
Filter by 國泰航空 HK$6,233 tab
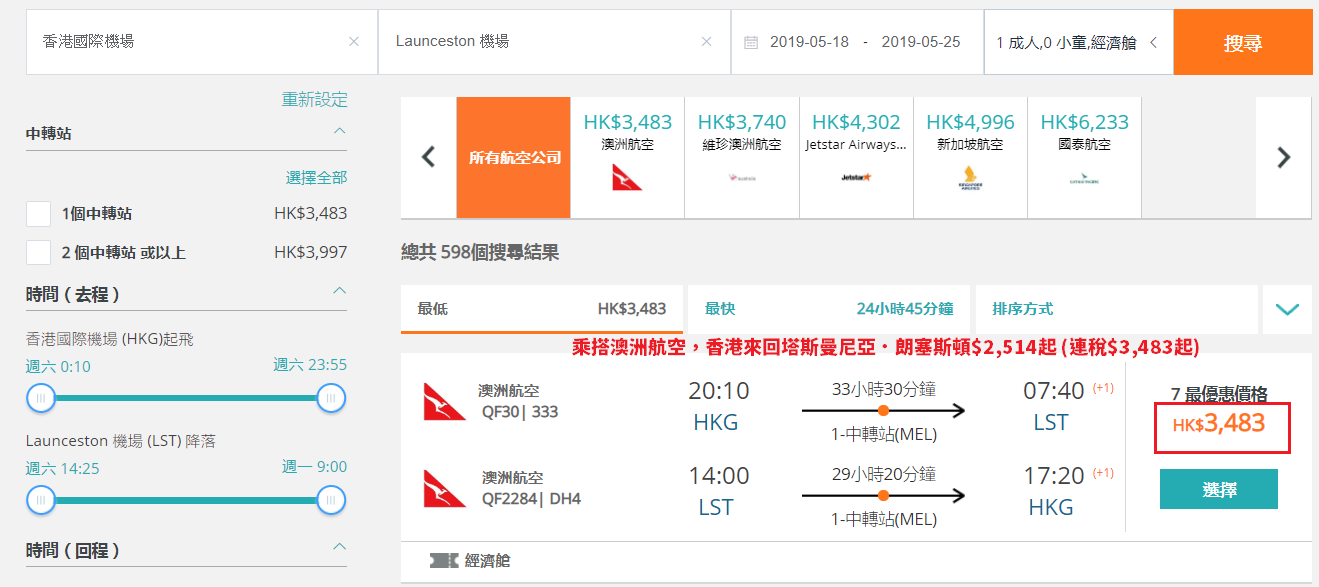[1084, 157]
